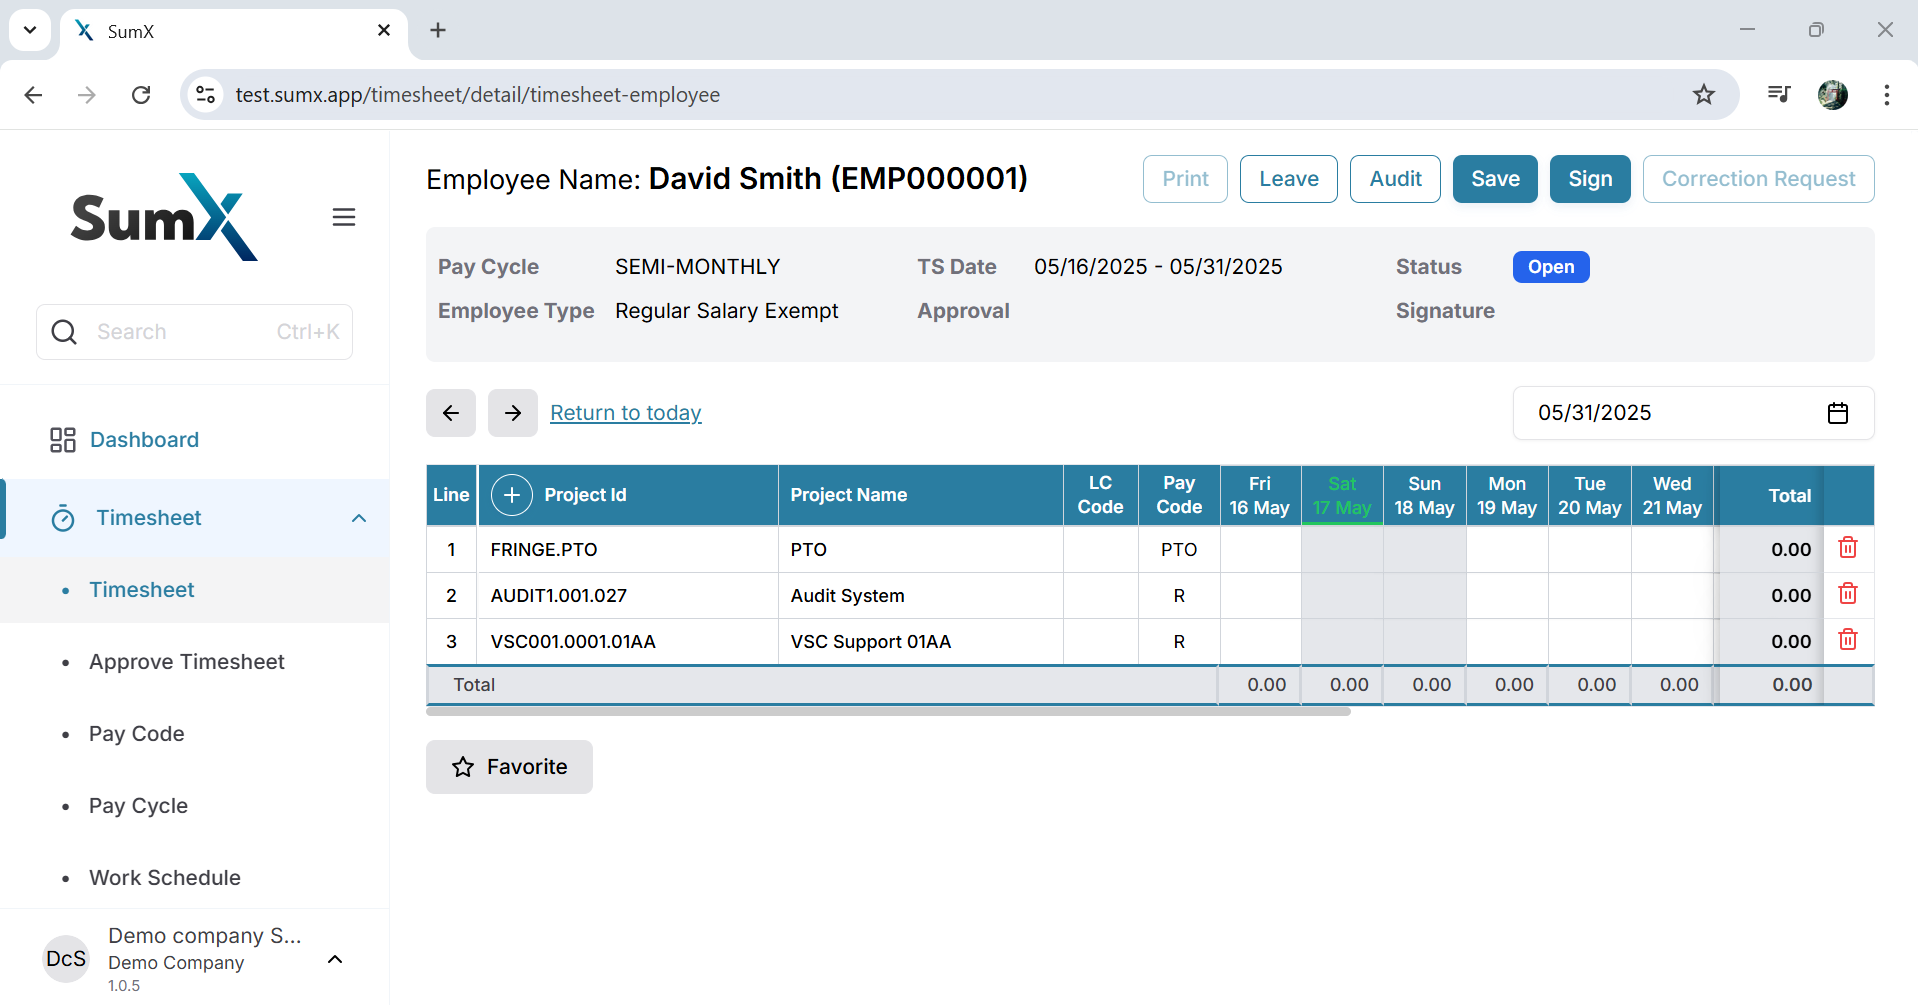Delete the VSC001.0001.01AA row
The image size is (1918, 1005).
click(1848, 640)
